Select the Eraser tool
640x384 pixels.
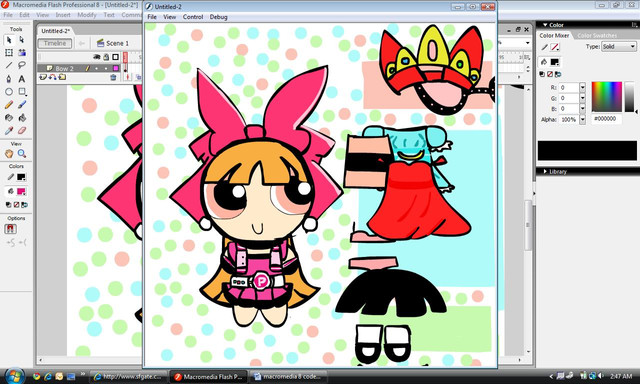(22, 131)
